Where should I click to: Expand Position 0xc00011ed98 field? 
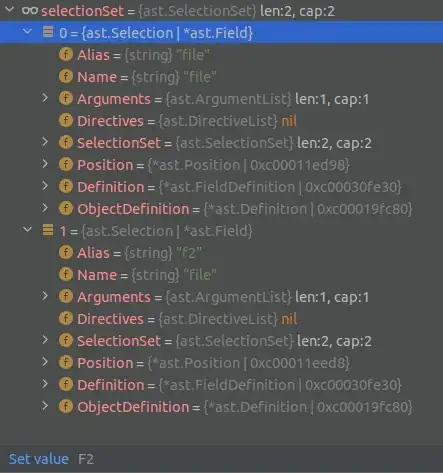coord(45,164)
